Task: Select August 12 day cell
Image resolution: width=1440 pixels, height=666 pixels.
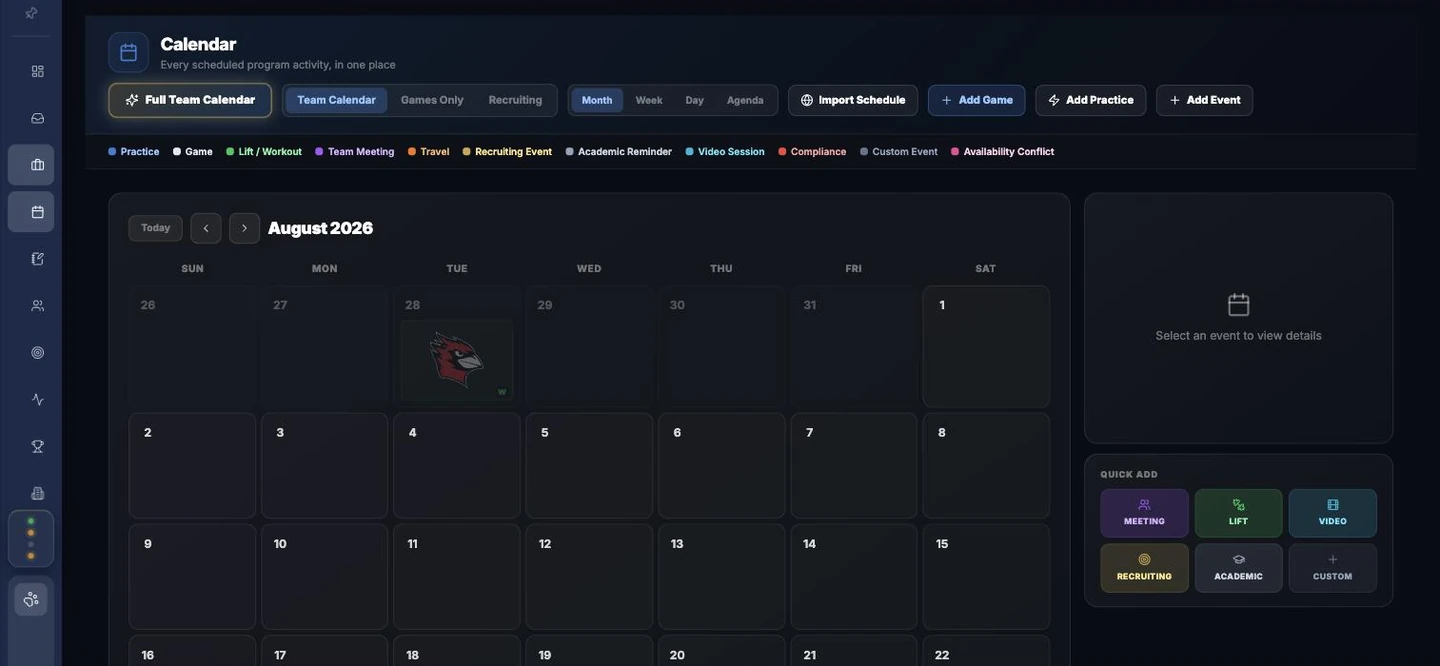Action: (x=589, y=577)
